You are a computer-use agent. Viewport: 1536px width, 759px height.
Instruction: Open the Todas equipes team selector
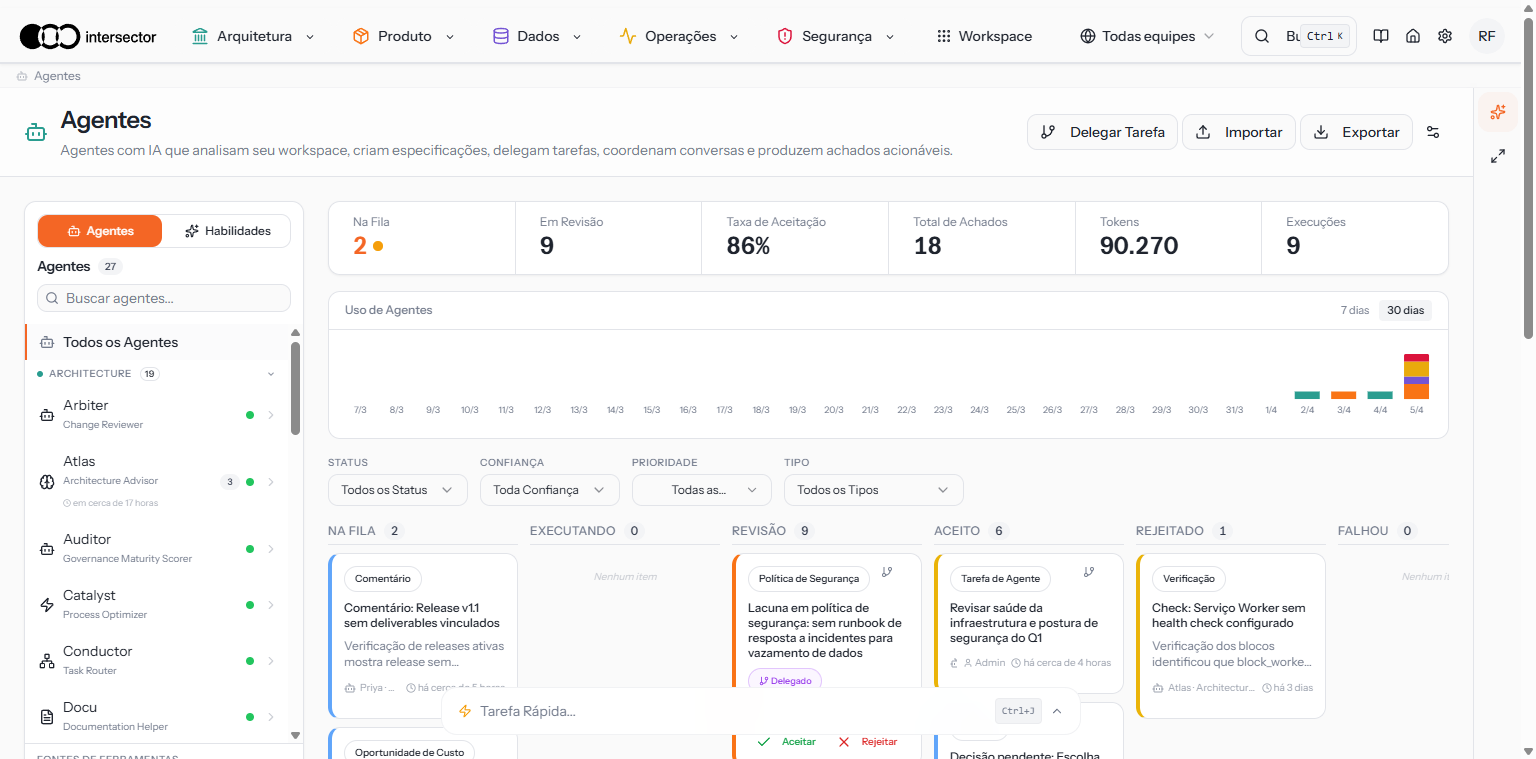pos(1147,36)
